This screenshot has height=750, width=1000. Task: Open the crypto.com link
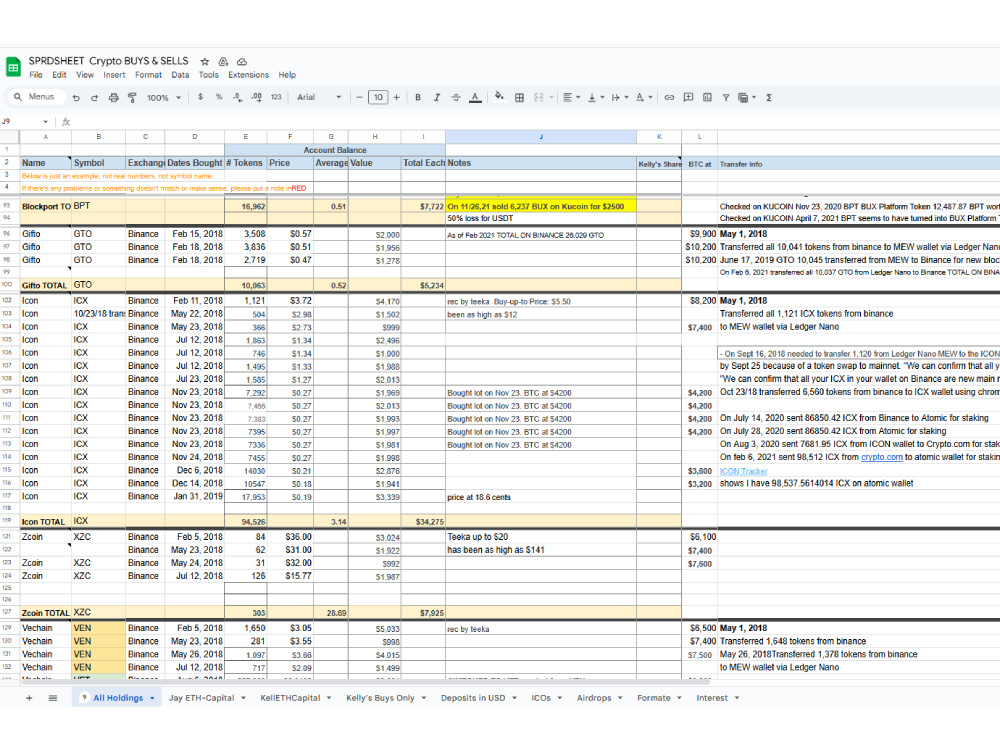point(881,457)
